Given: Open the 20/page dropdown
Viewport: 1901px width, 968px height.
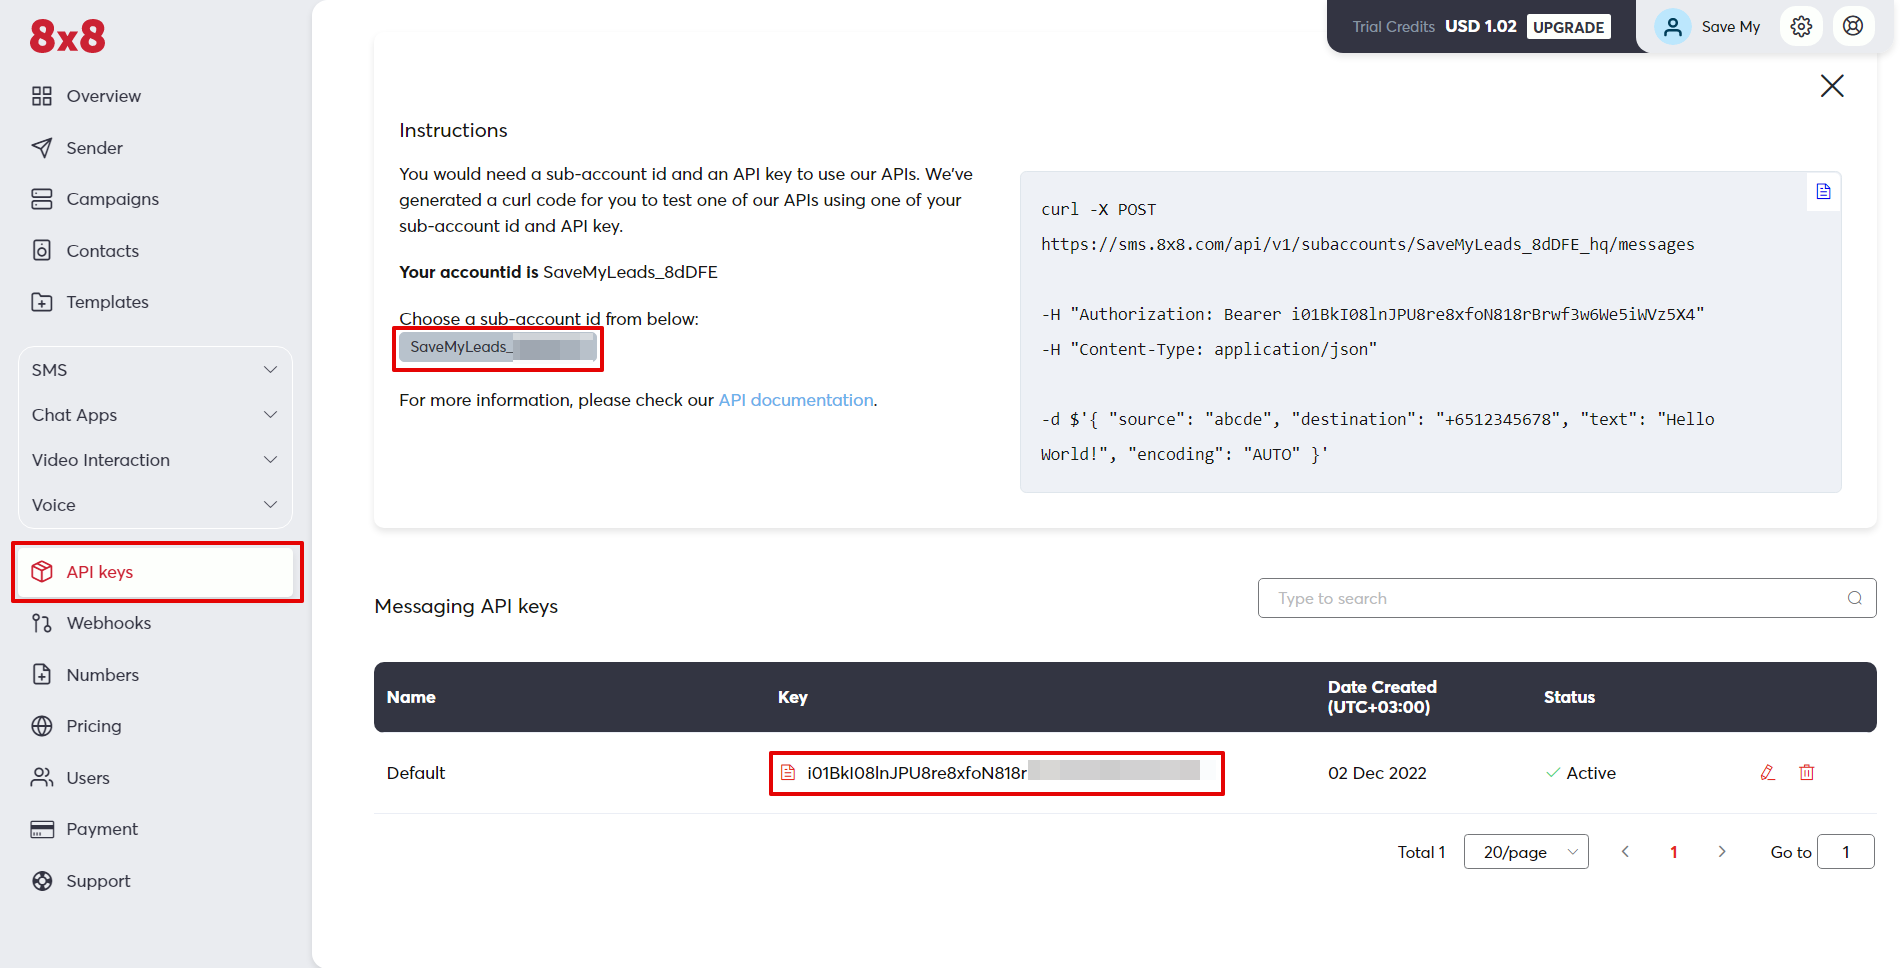Looking at the screenshot, I should click(x=1526, y=852).
